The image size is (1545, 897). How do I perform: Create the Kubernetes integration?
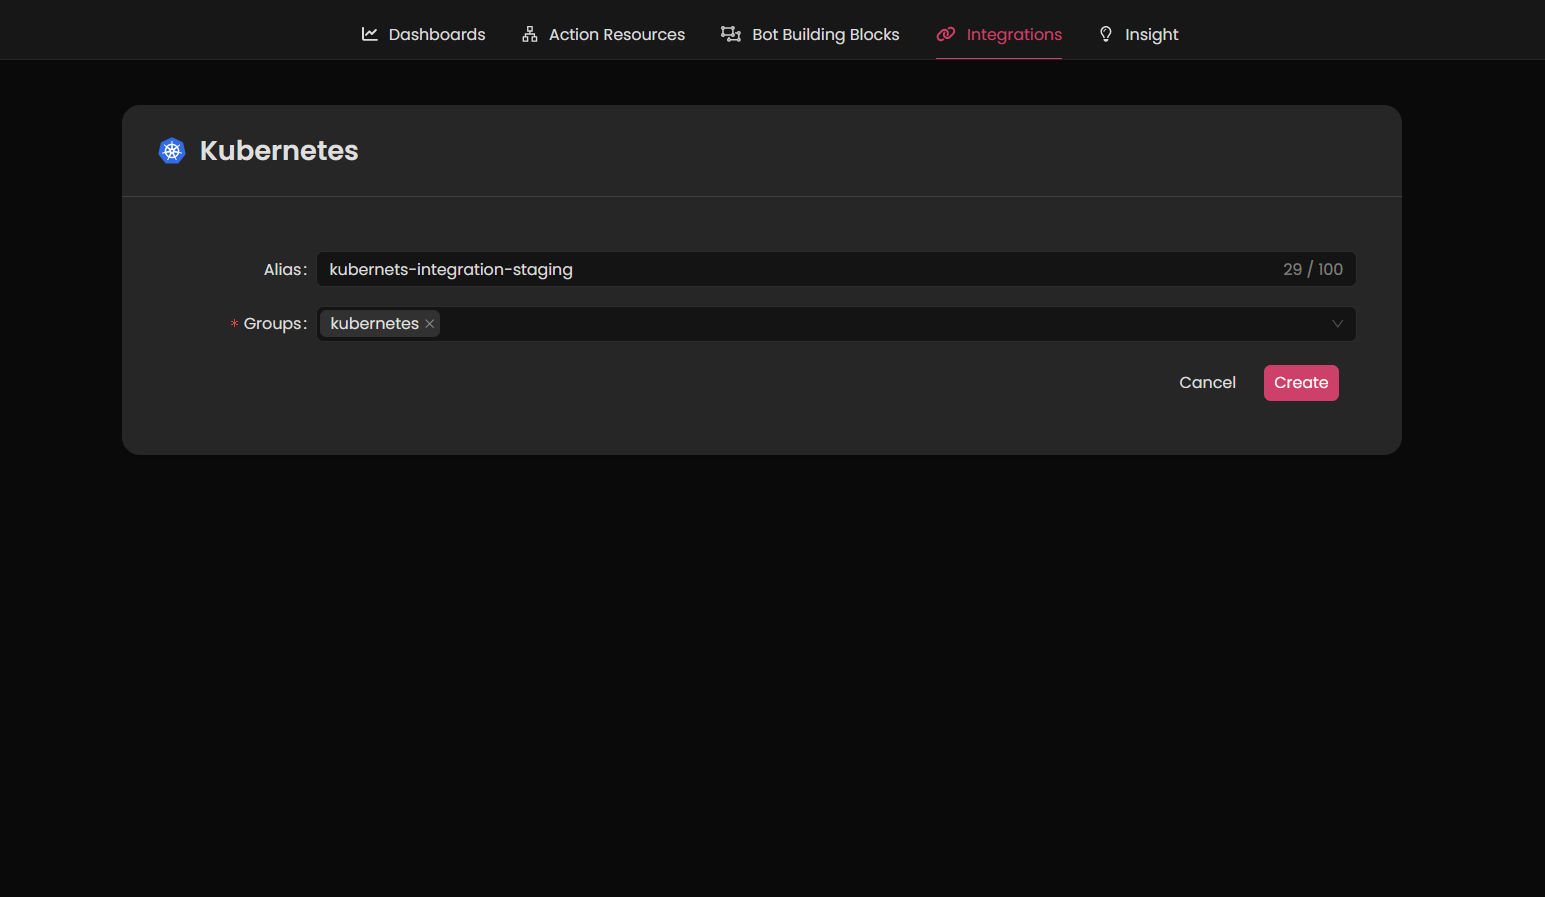pyautogui.click(x=1301, y=383)
